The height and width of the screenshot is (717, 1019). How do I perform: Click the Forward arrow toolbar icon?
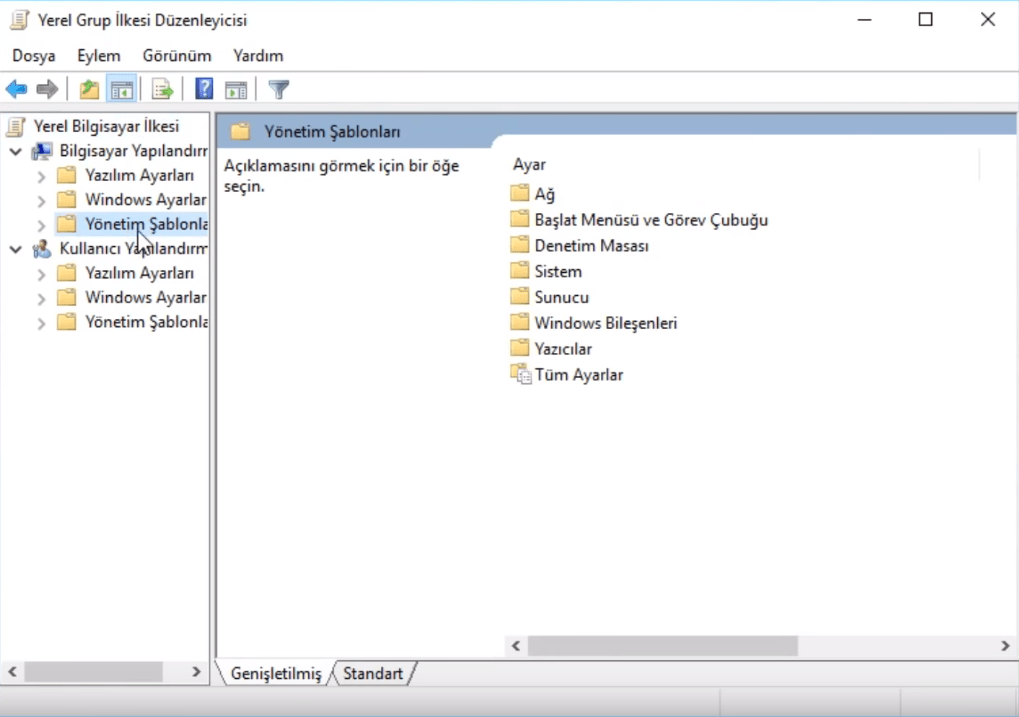point(47,89)
